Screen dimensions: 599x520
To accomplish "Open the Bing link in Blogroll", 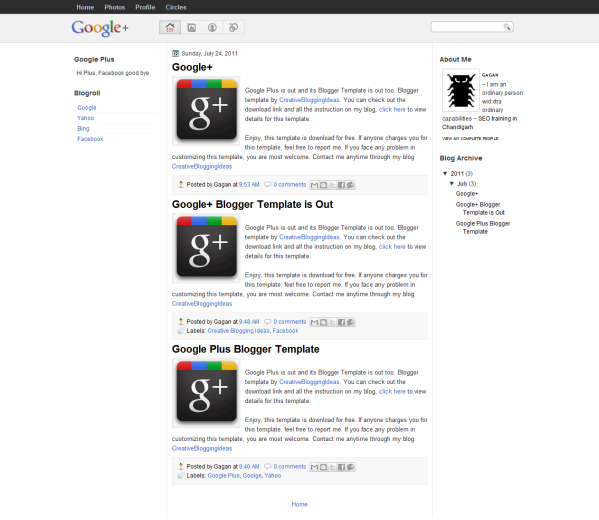I will click(83, 128).
